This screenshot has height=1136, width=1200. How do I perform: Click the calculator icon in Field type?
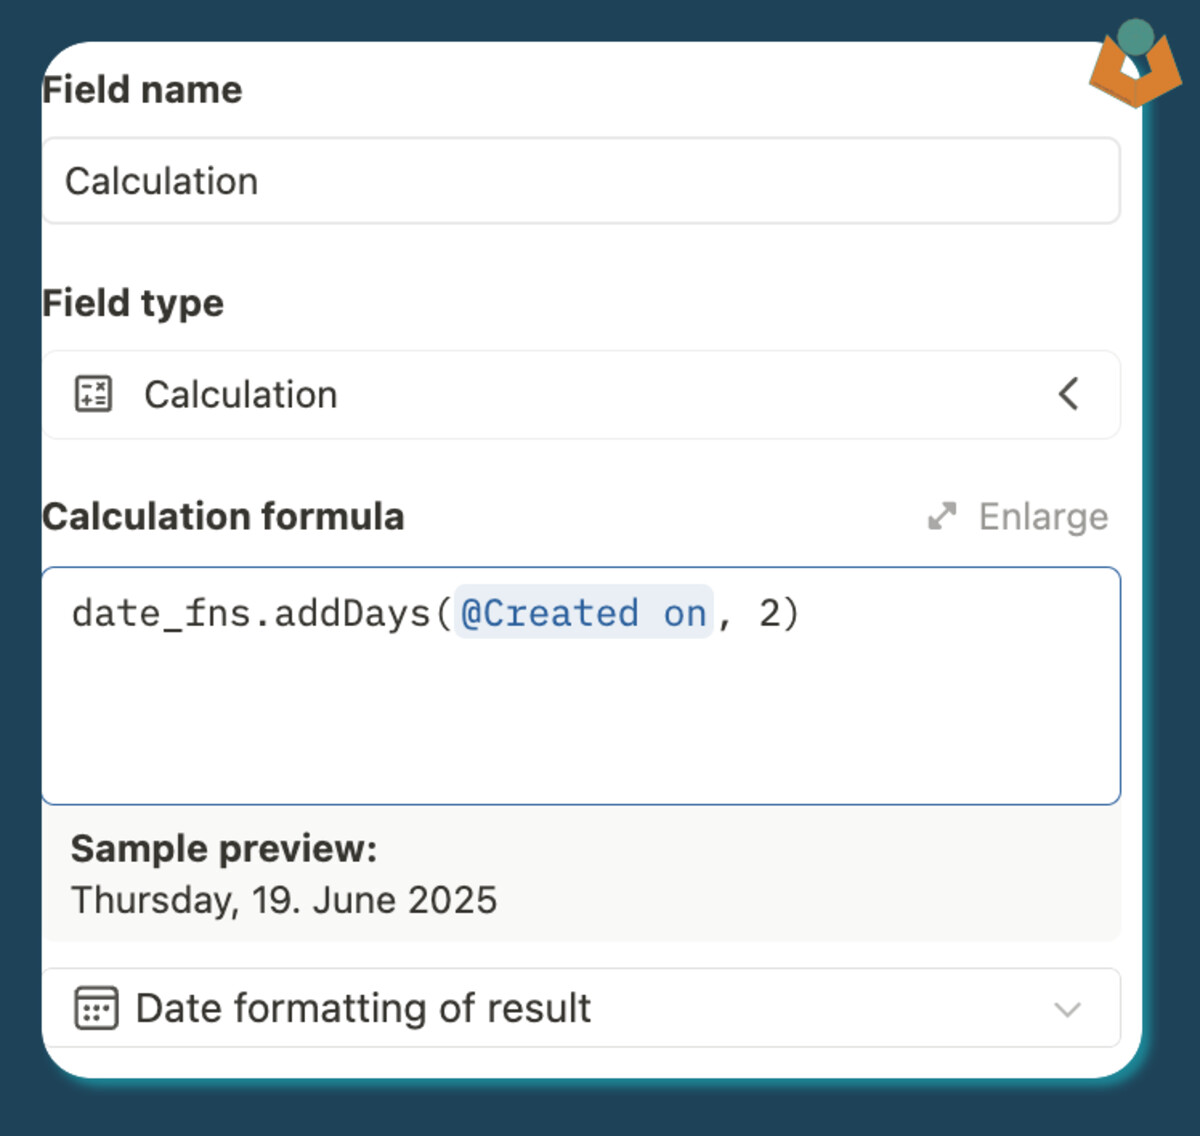[x=94, y=394]
